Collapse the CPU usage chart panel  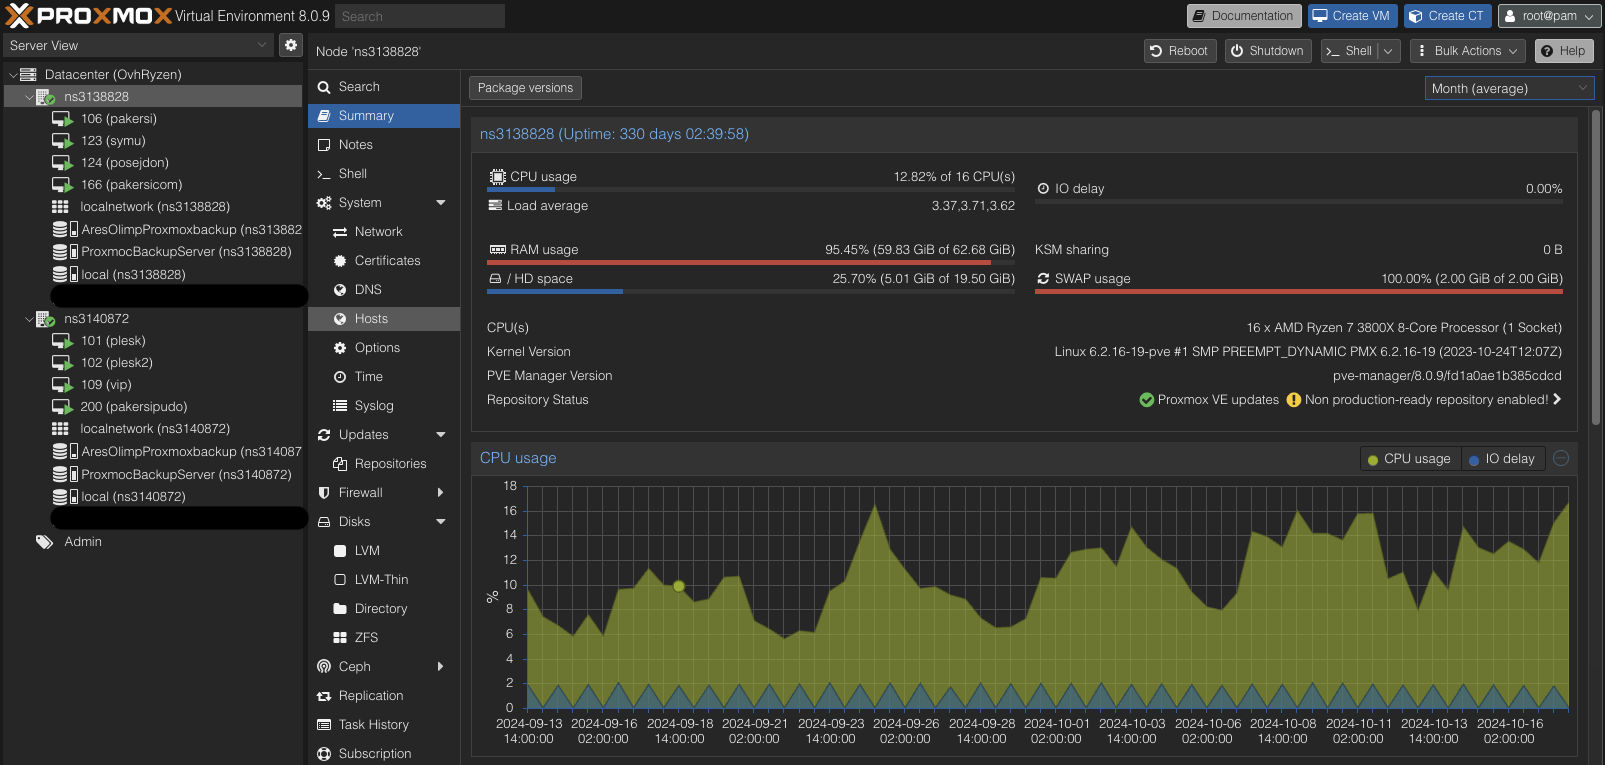(x=1561, y=458)
